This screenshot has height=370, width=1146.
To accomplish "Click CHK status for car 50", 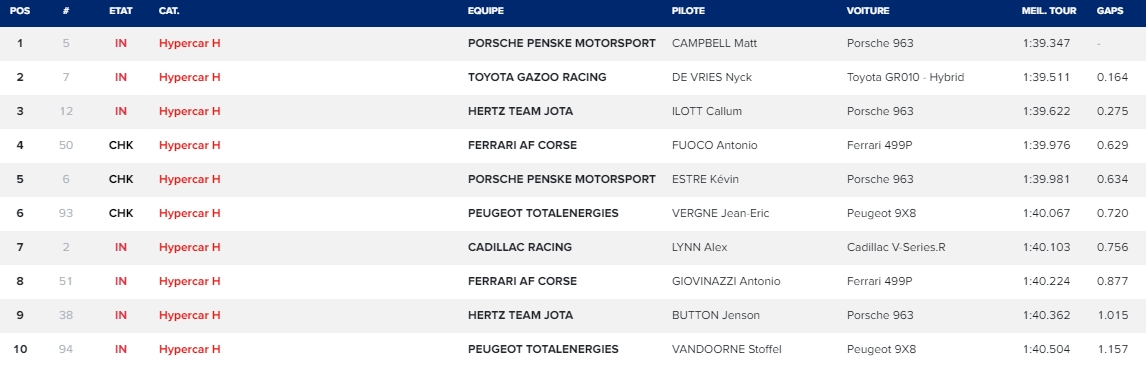I will [121, 146].
